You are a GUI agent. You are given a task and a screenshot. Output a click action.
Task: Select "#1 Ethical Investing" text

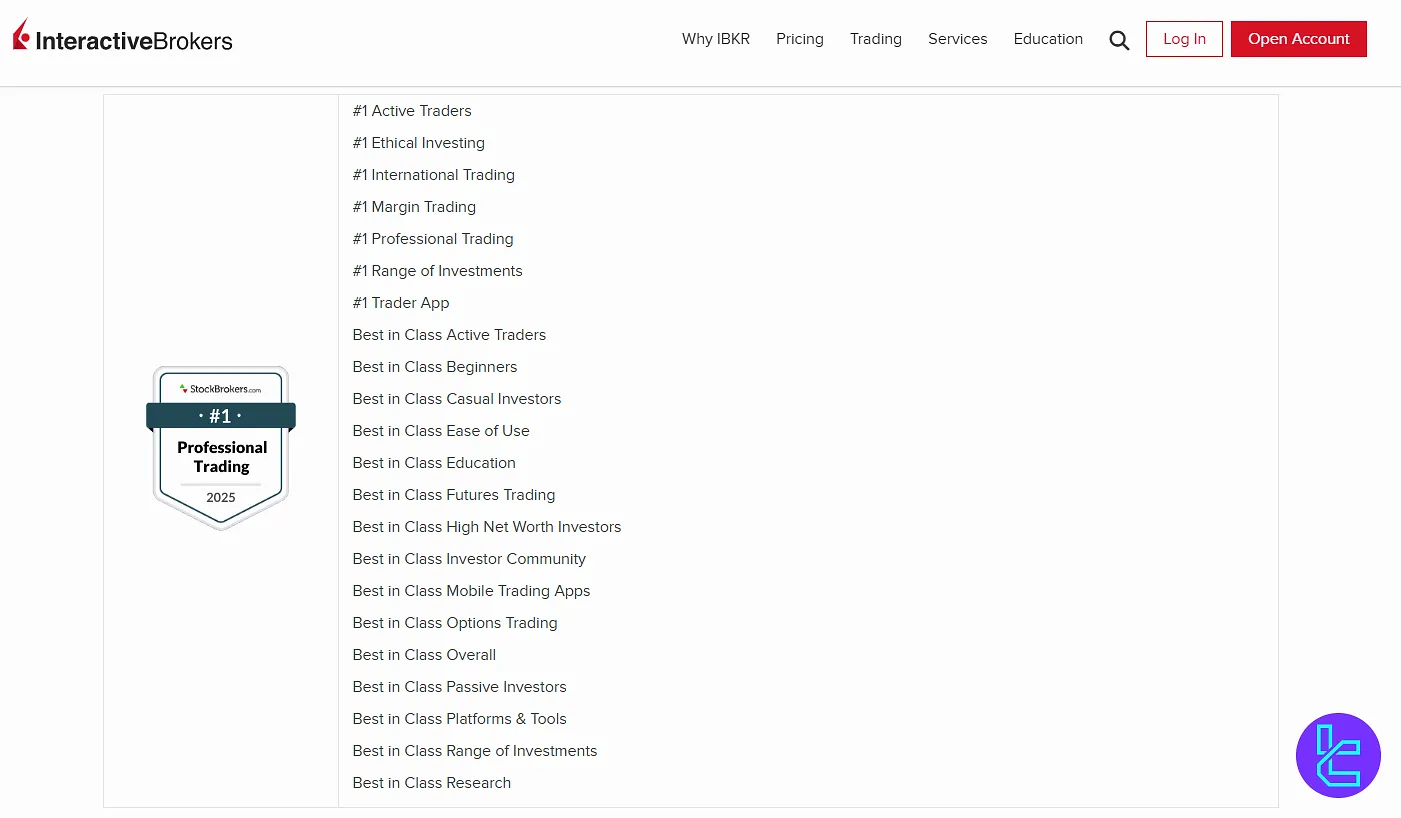[x=419, y=143]
